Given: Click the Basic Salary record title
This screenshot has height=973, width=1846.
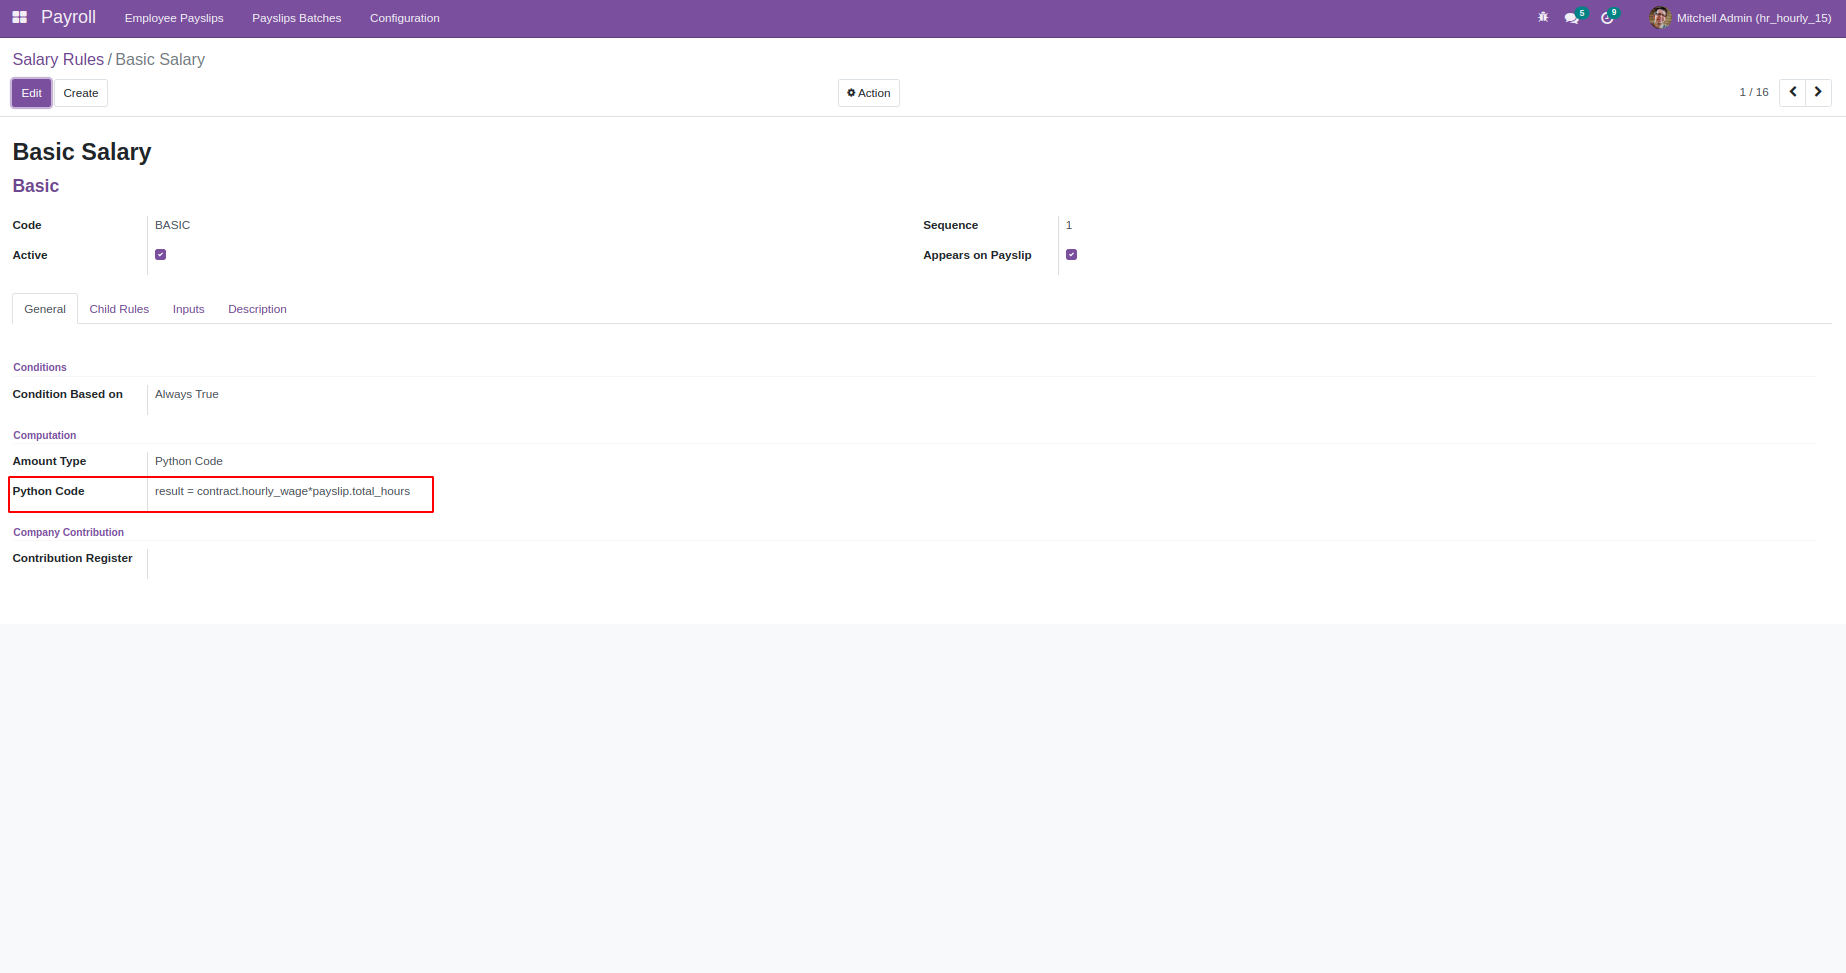Looking at the screenshot, I should click(82, 152).
